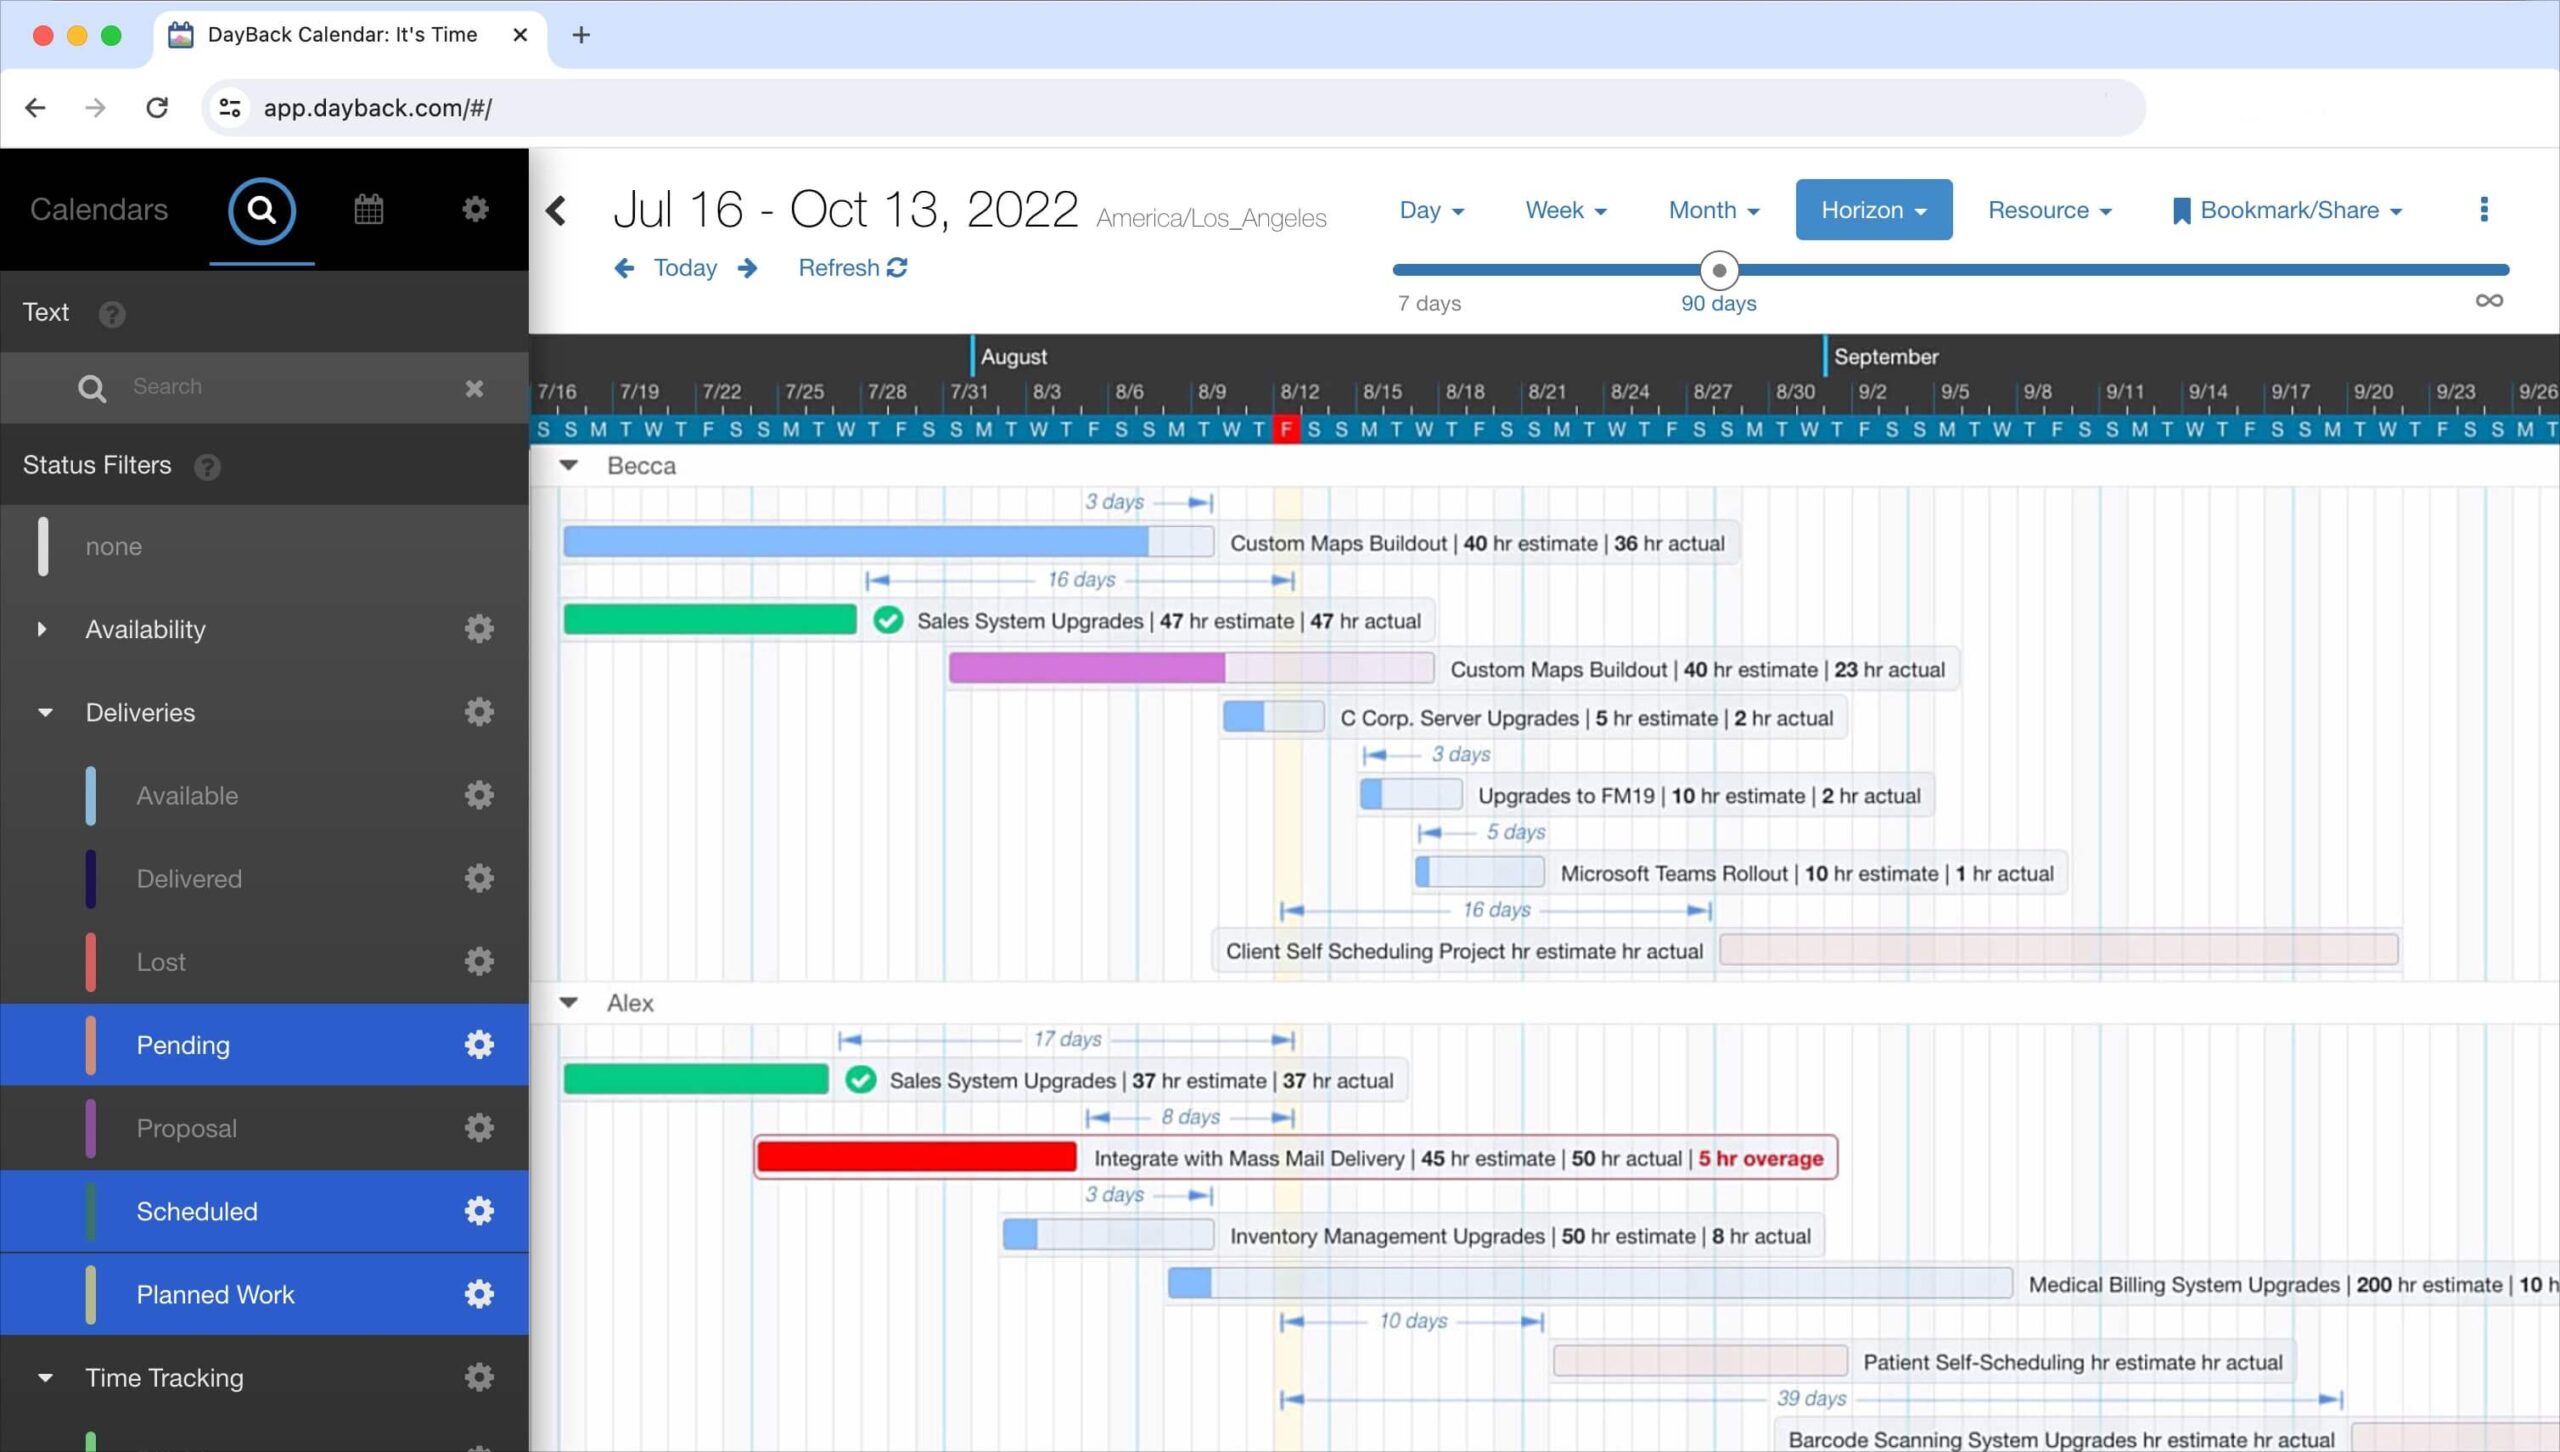Open the Horizon view dropdown
This screenshot has width=2560, height=1452.
tap(1872, 210)
